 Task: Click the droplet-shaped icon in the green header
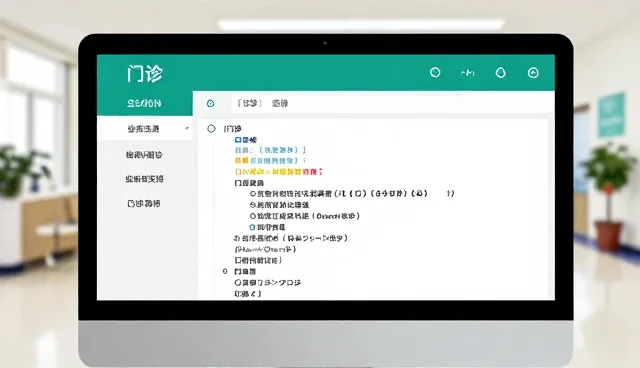point(500,73)
